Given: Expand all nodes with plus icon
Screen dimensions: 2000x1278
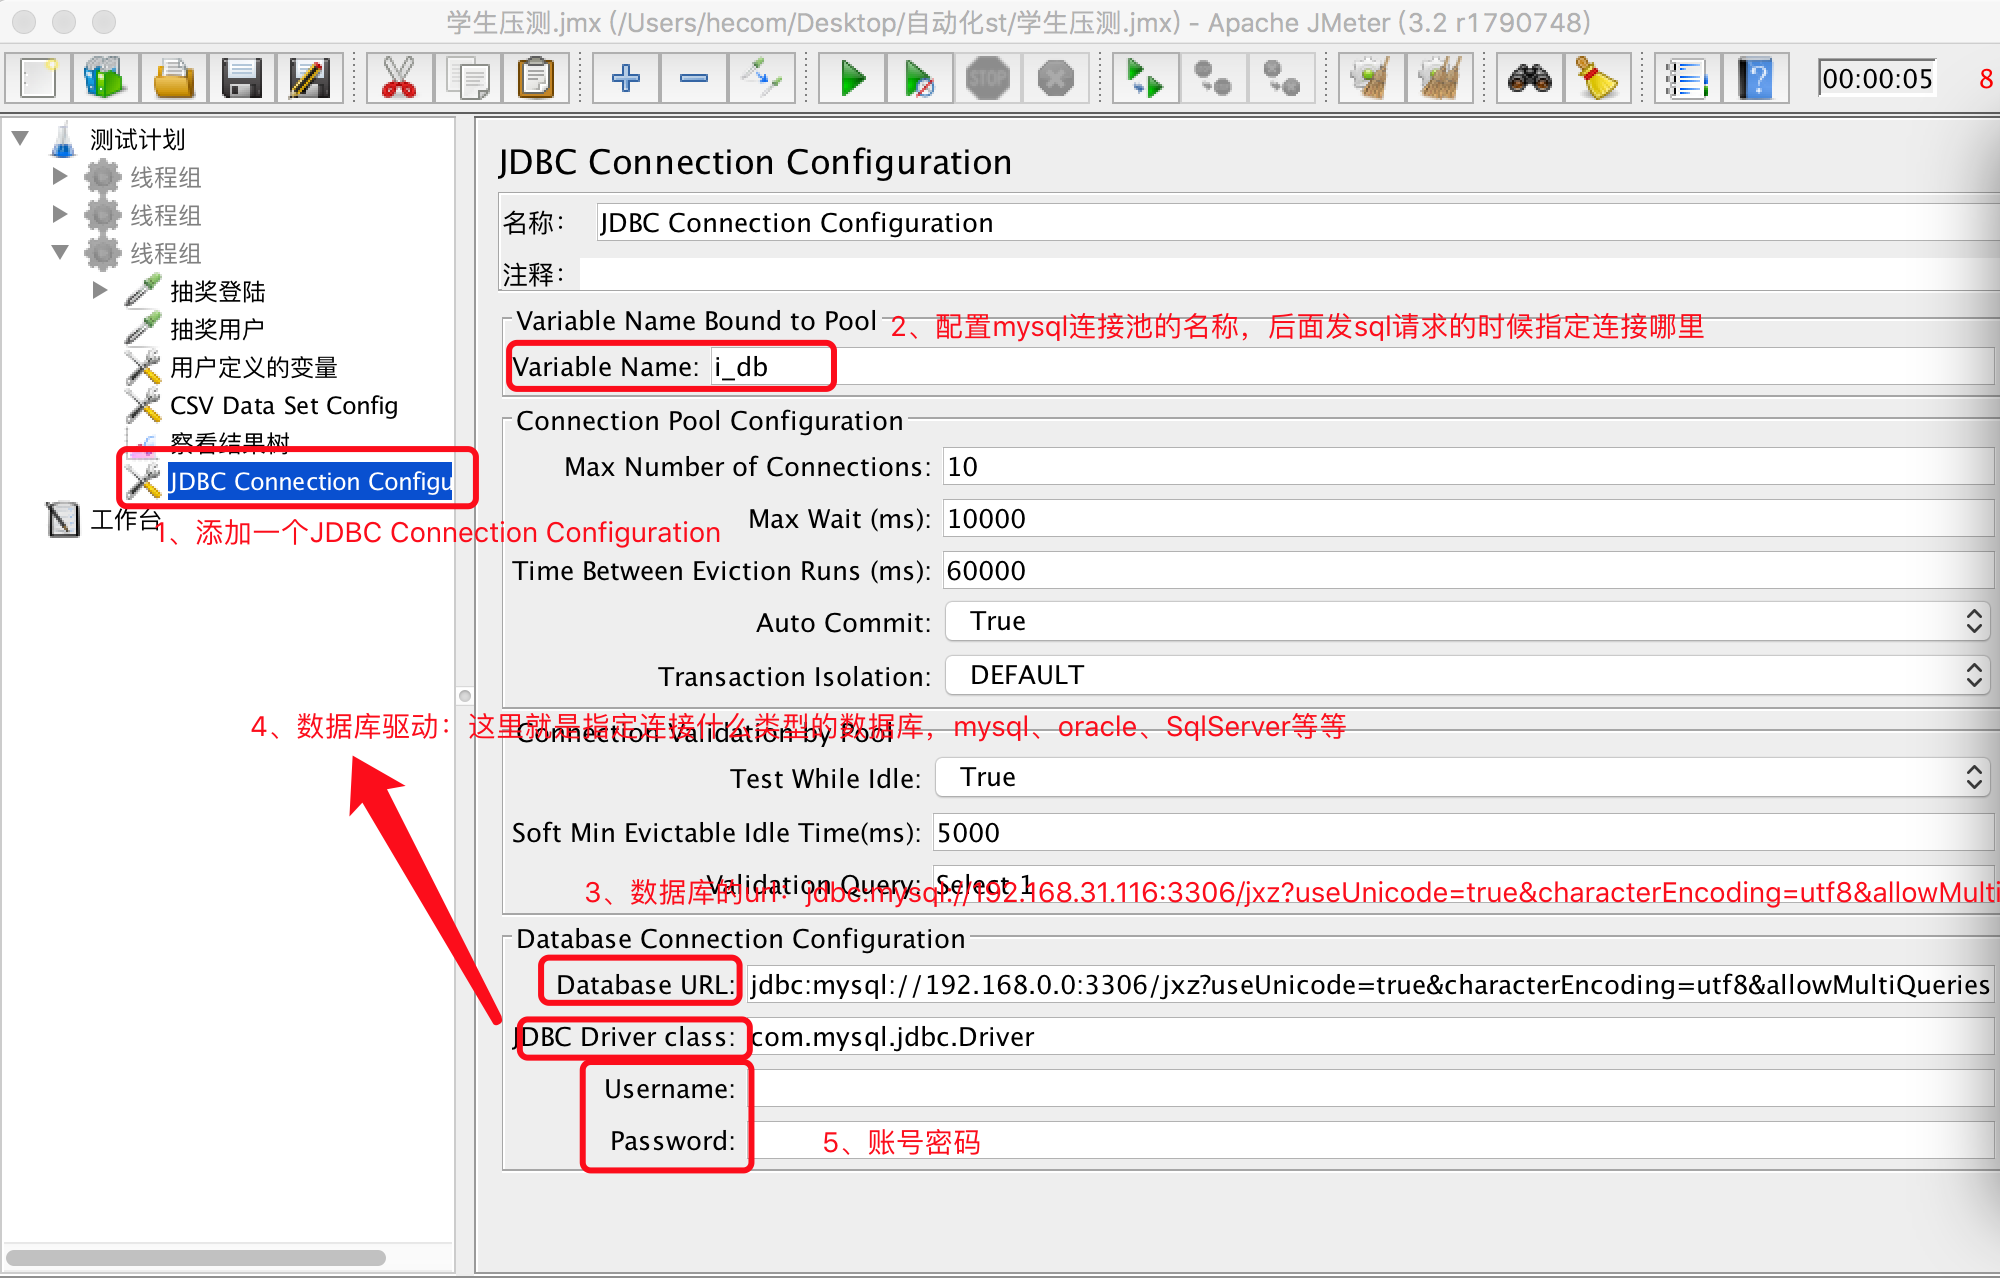Looking at the screenshot, I should pos(626,78).
